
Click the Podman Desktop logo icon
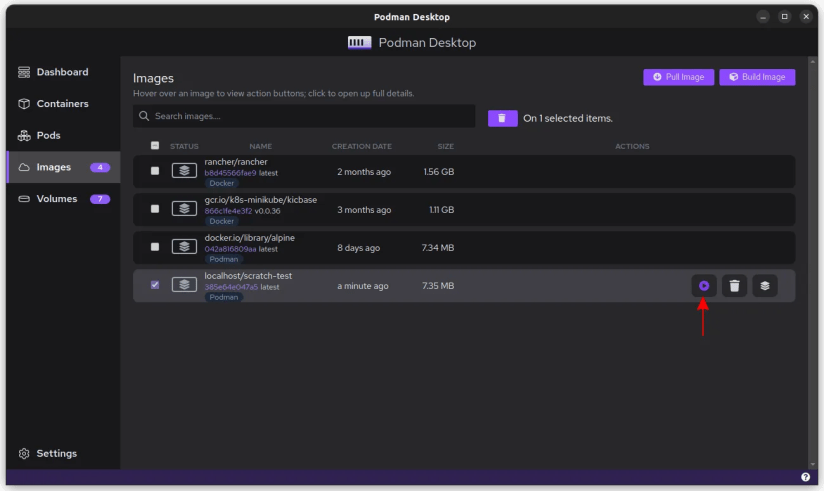[x=359, y=43]
